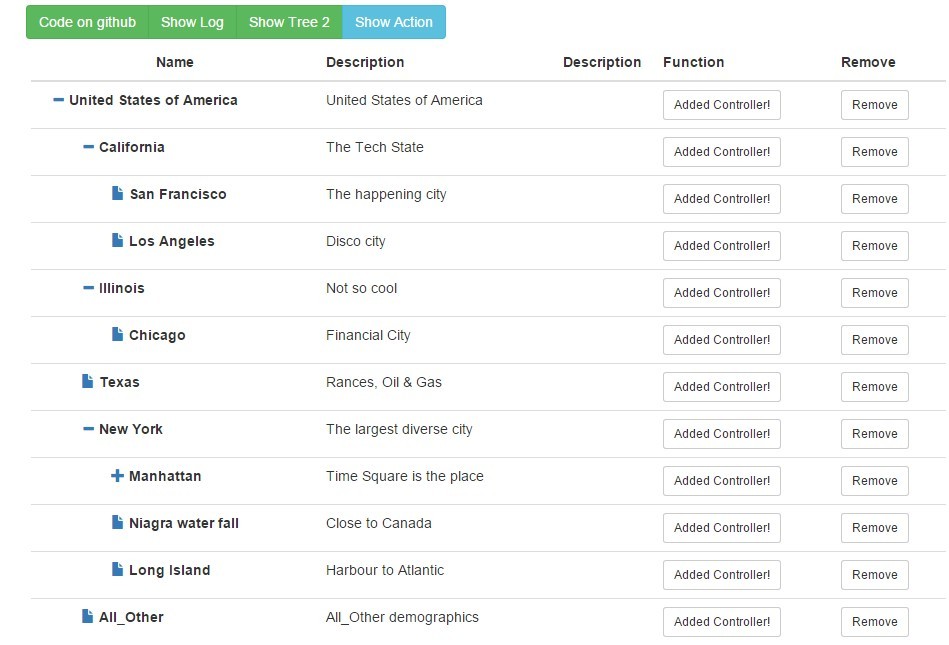Click the leaf icon beside All_Other
This screenshot has width=949, height=645.
pyautogui.click(x=87, y=617)
